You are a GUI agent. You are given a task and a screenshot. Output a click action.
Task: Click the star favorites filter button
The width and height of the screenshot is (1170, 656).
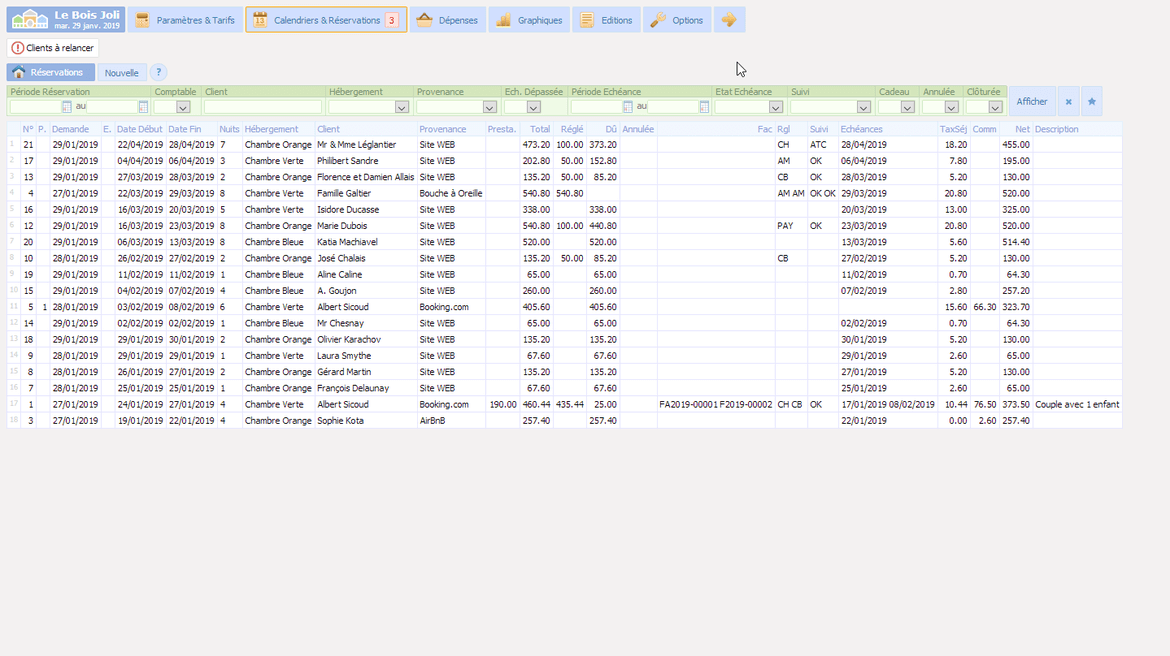click(1092, 102)
